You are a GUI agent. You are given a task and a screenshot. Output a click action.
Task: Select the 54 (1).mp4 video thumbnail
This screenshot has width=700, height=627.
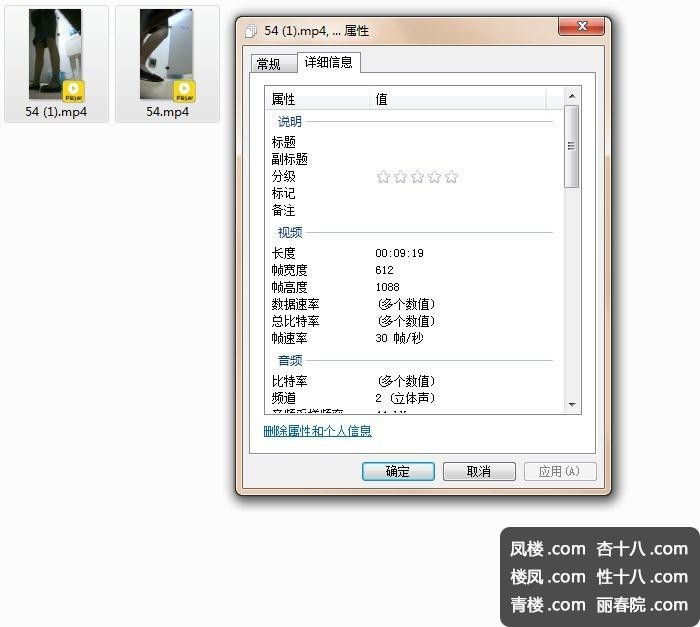[55, 54]
